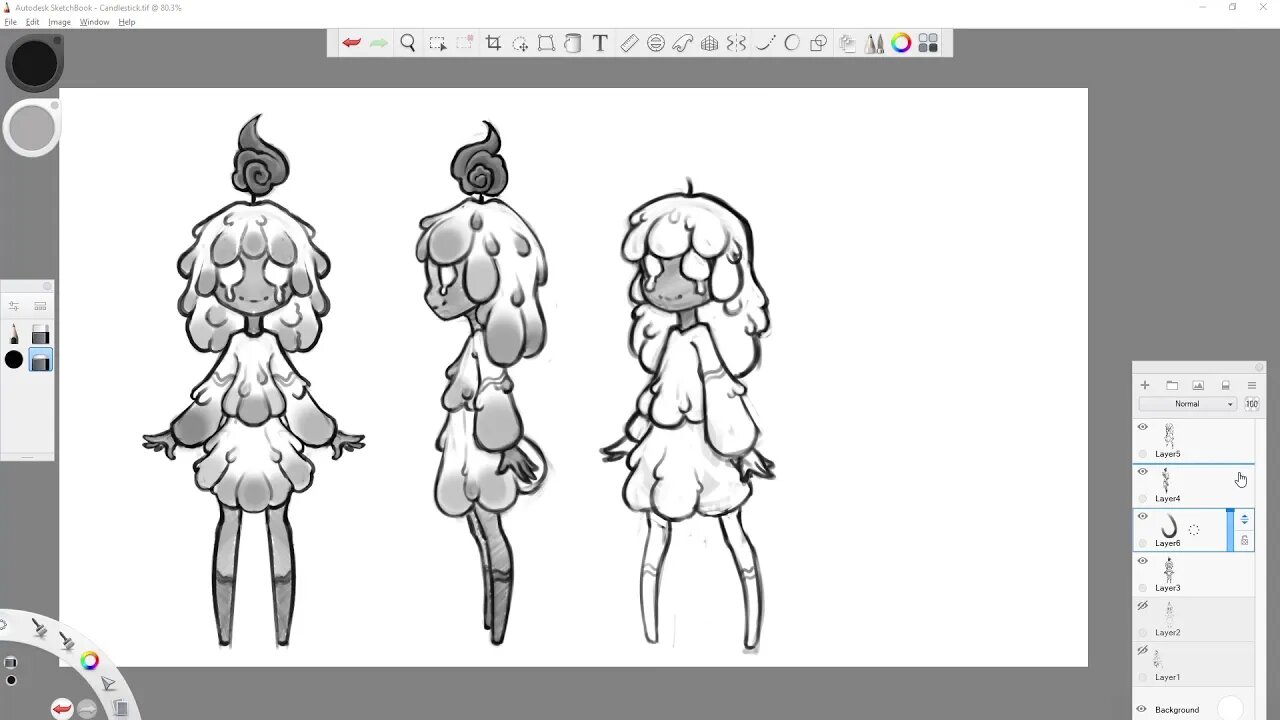The width and height of the screenshot is (1280, 720).
Task: Select the Predictive Stroke oval tool
Action: [792, 43]
